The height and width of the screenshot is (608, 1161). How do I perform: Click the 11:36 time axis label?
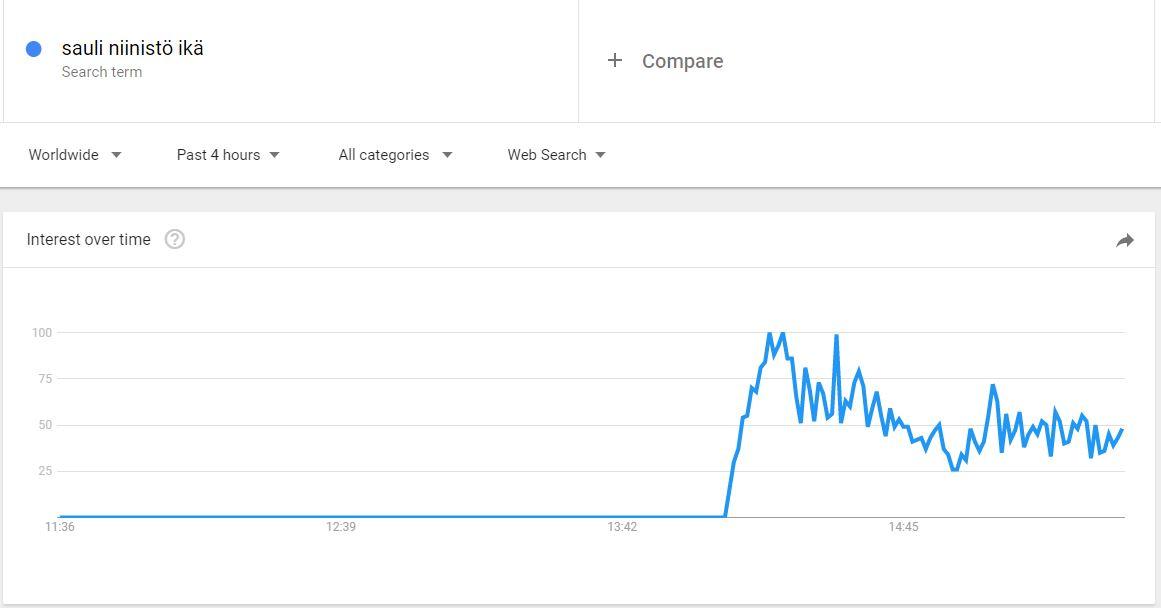pos(60,527)
